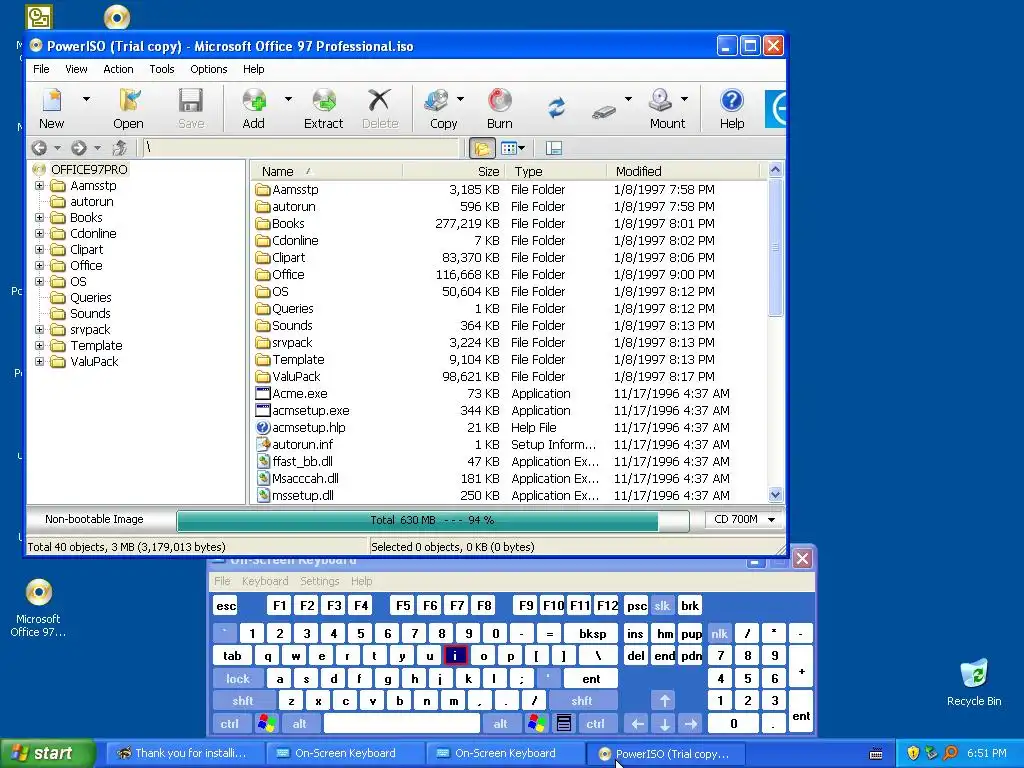Toggle the left alt key on keyboard
1024x768 pixels.
coord(300,724)
